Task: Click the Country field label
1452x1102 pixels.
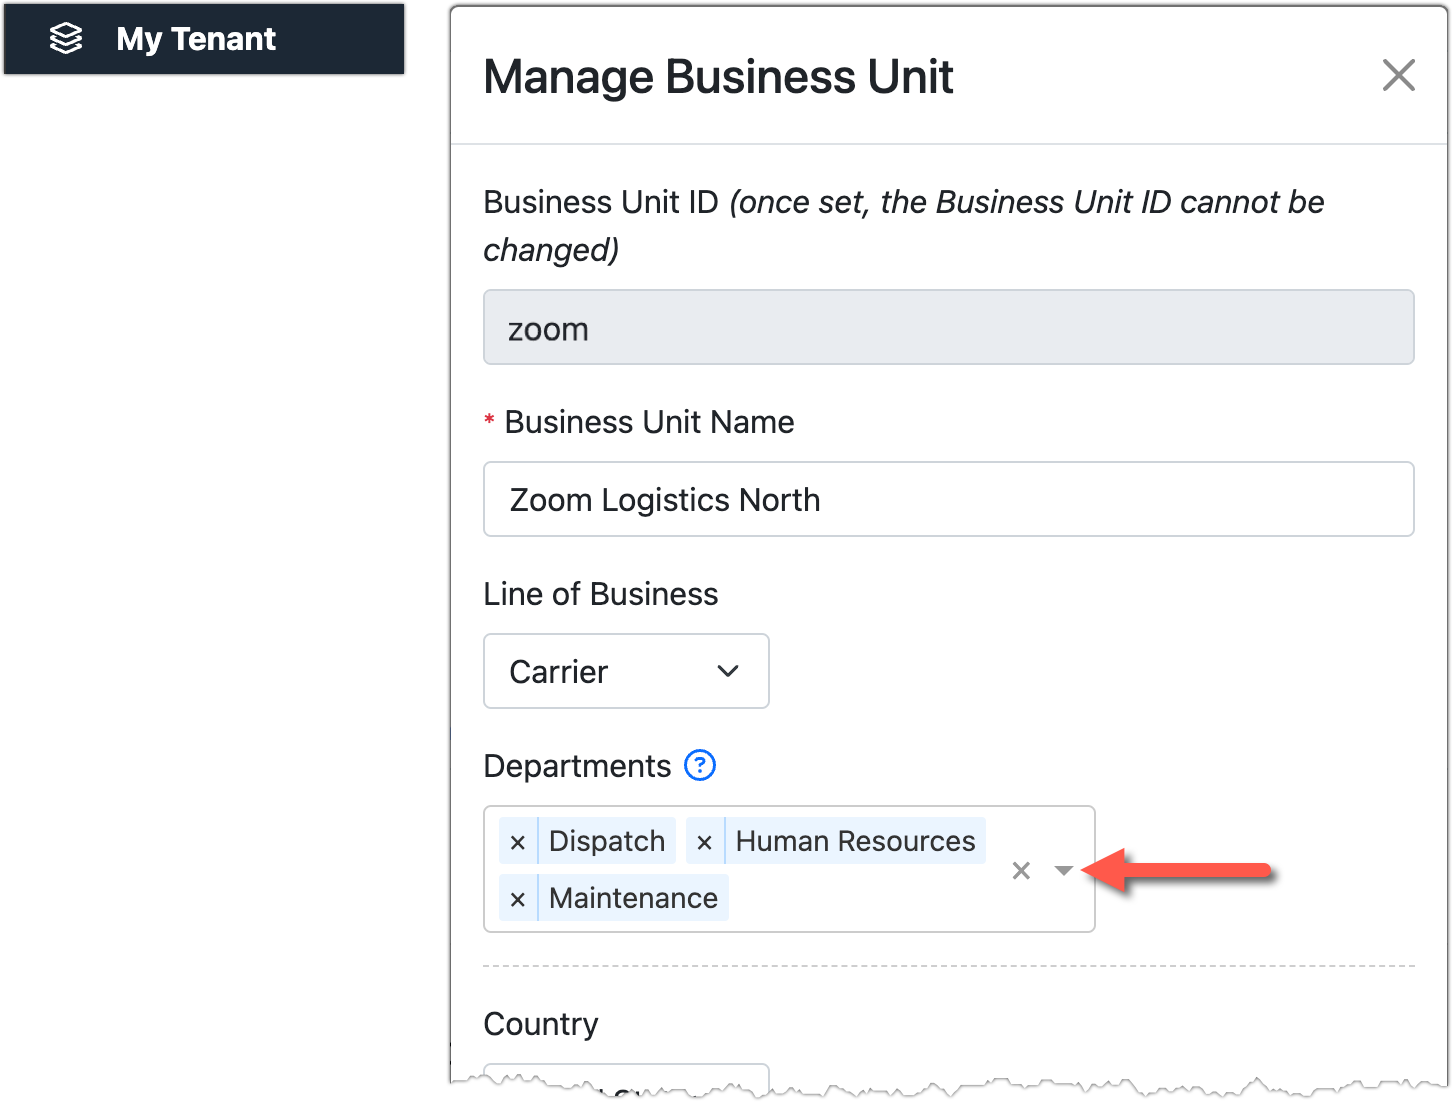Action: [541, 1024]
